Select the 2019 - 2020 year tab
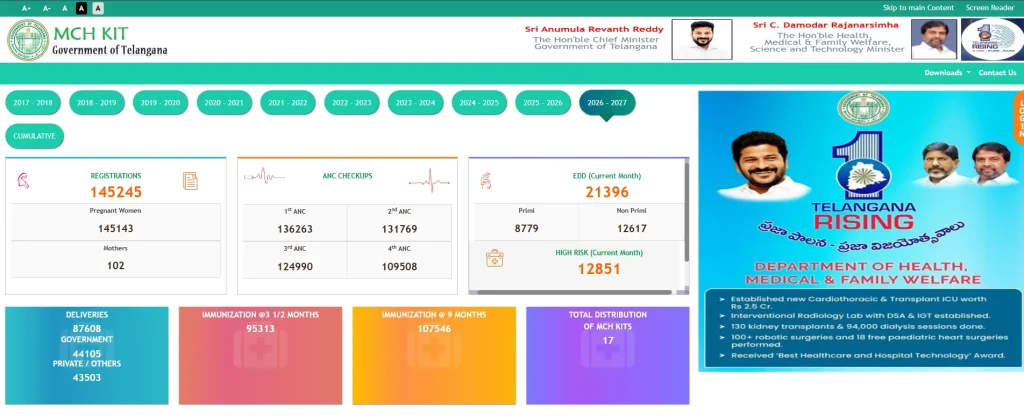The width and height of the screenshot is (1024, 418). pos(161,103)
